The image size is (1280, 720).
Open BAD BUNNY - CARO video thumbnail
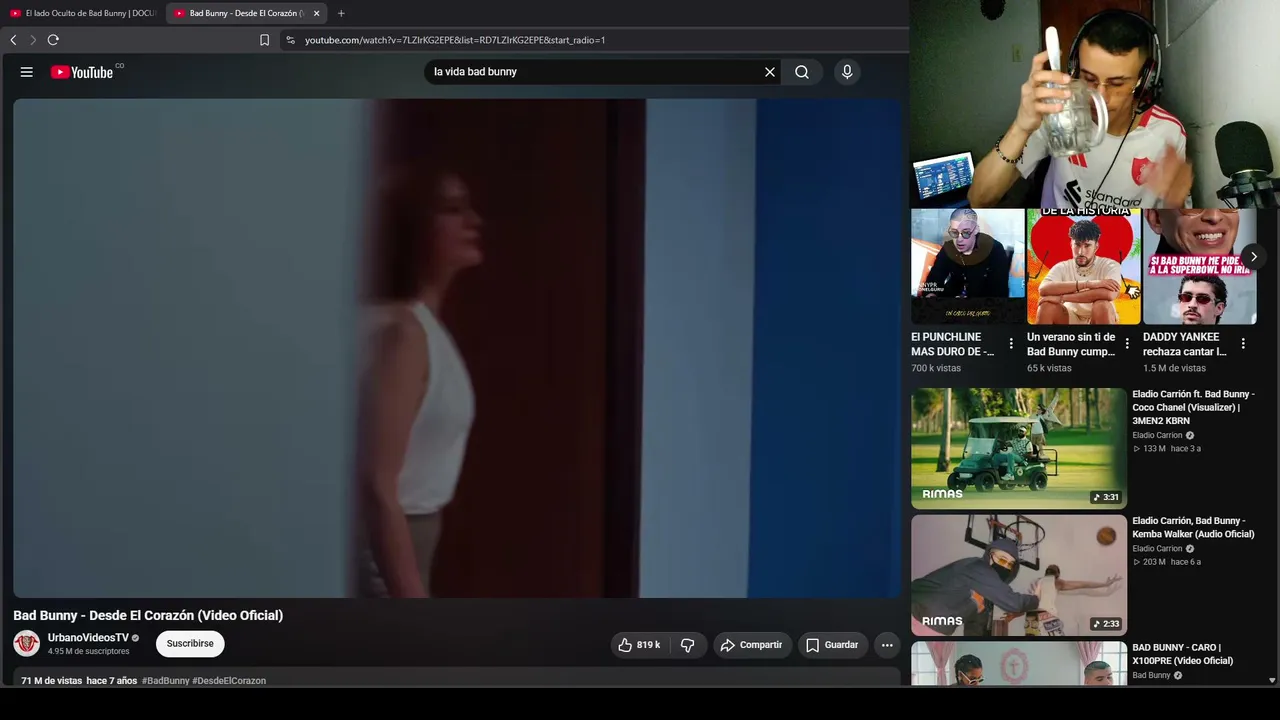[1019, 663]
